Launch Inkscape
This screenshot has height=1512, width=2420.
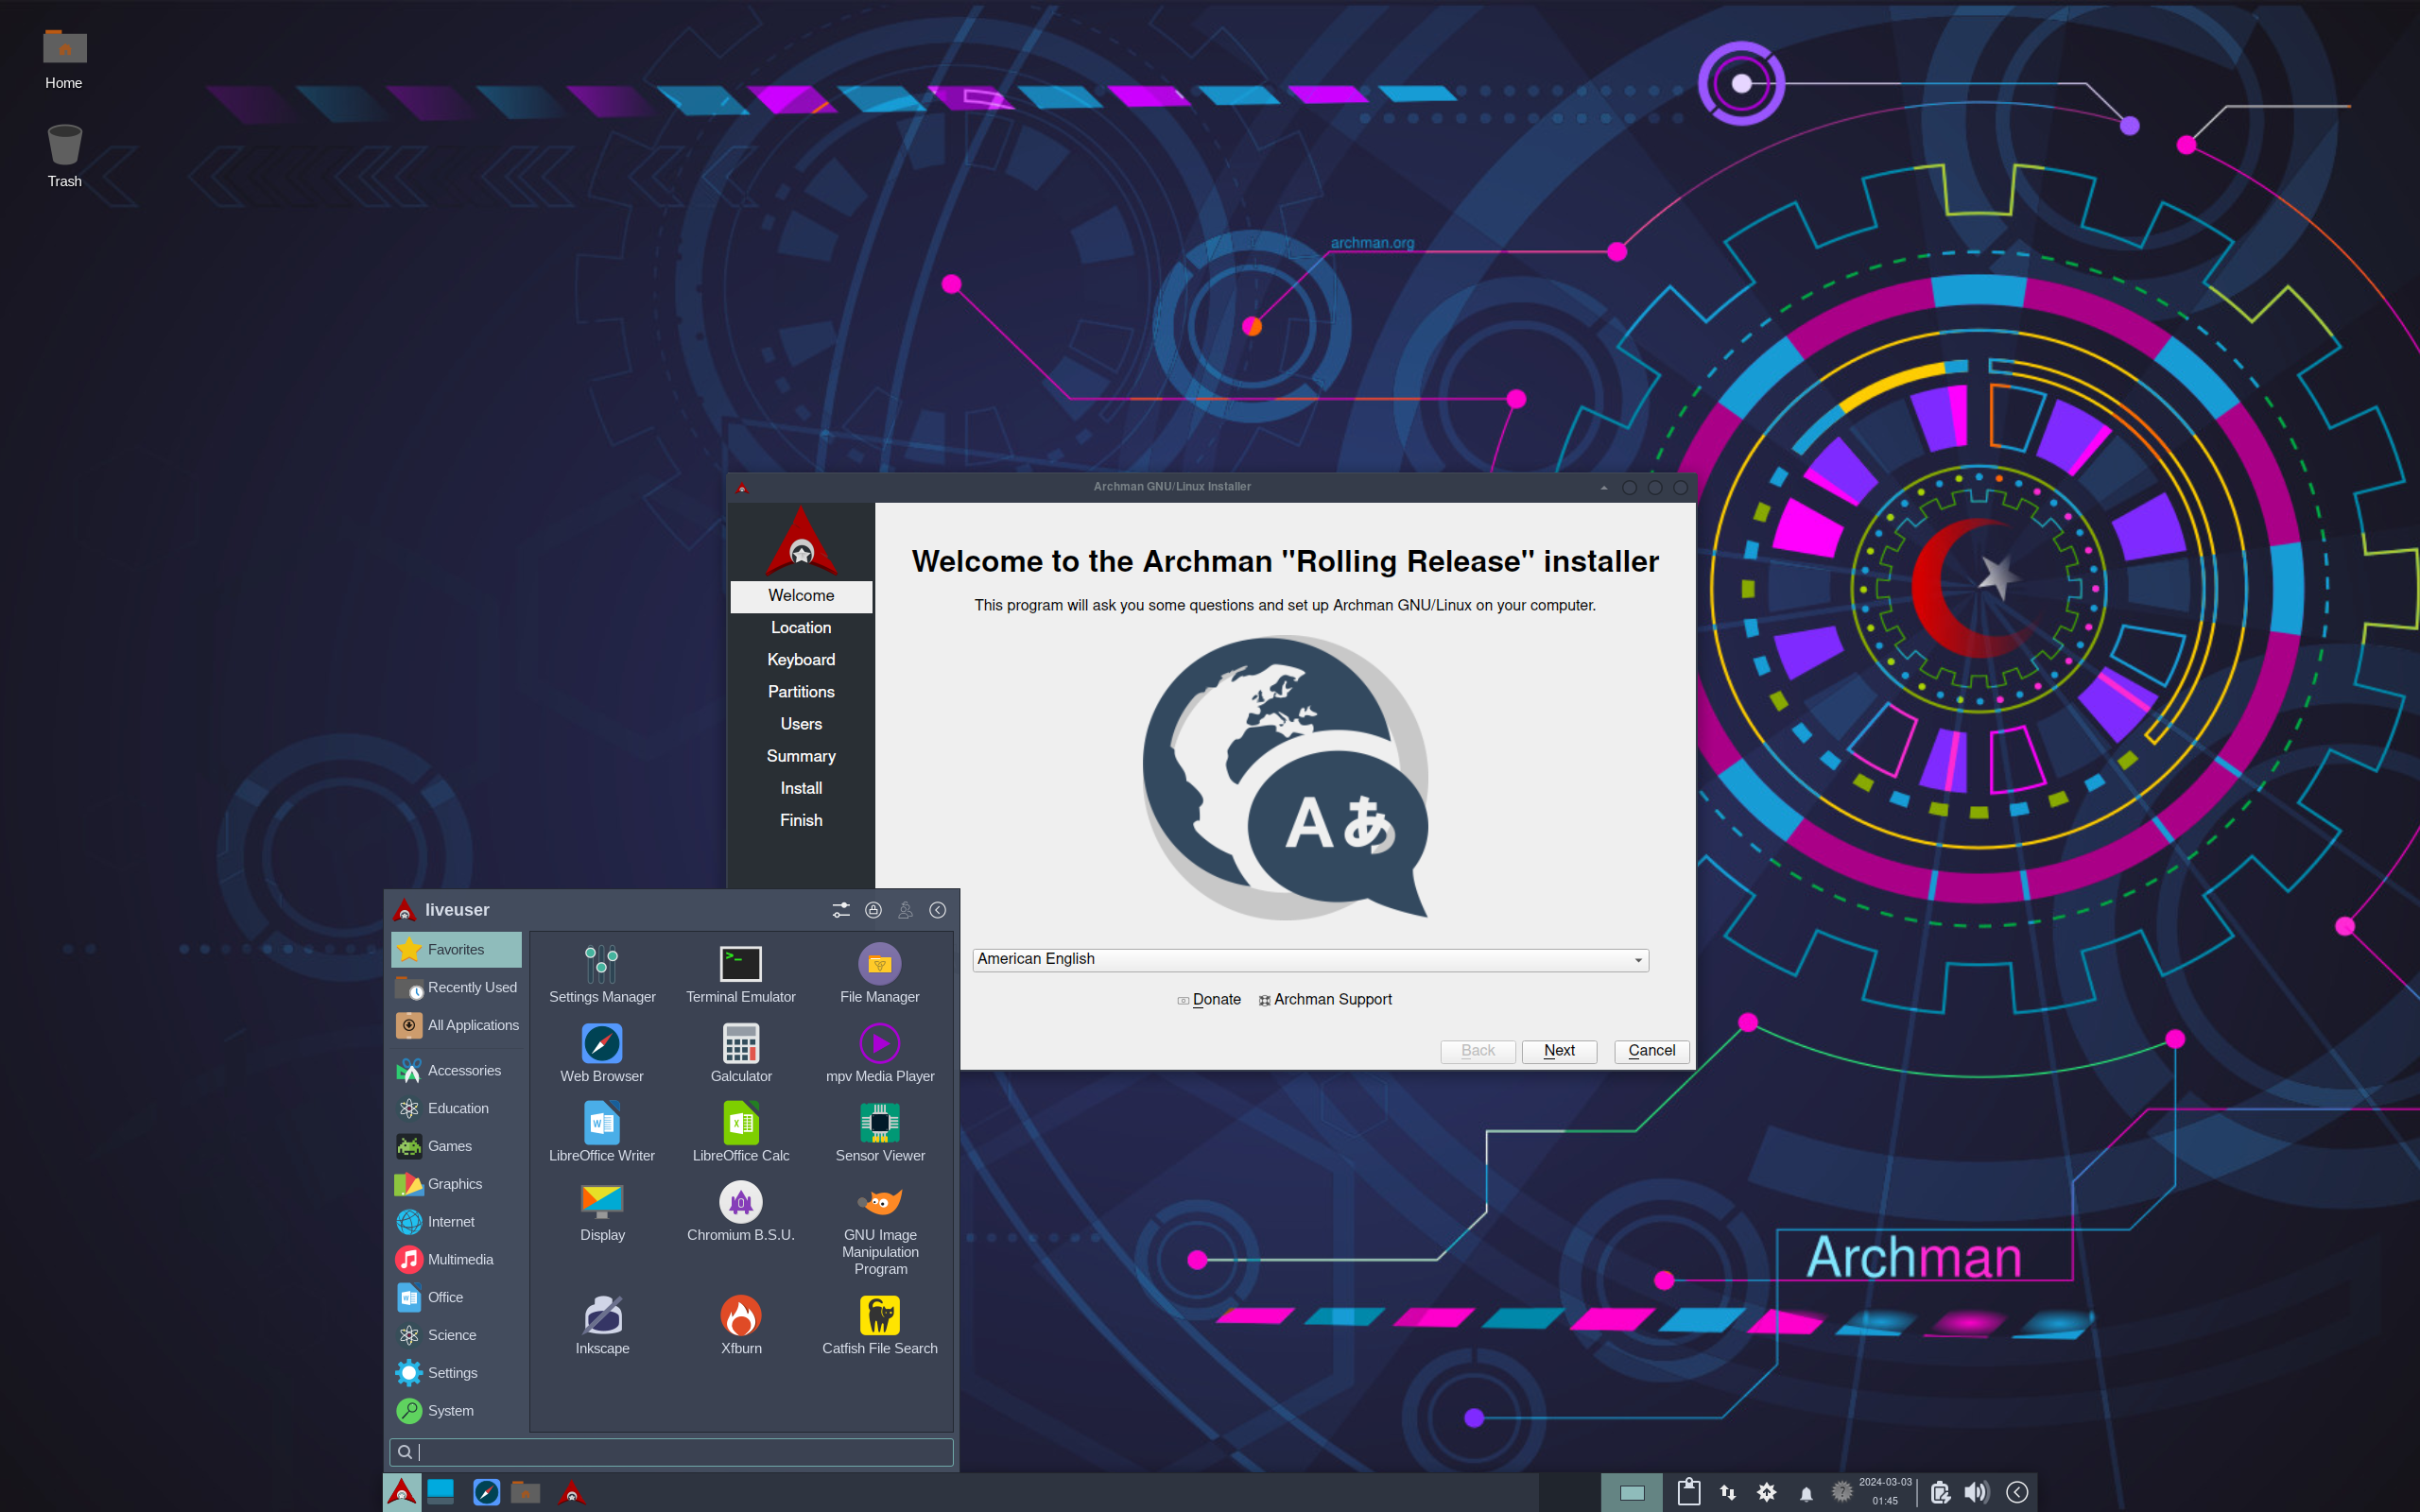click(602, 1325)
